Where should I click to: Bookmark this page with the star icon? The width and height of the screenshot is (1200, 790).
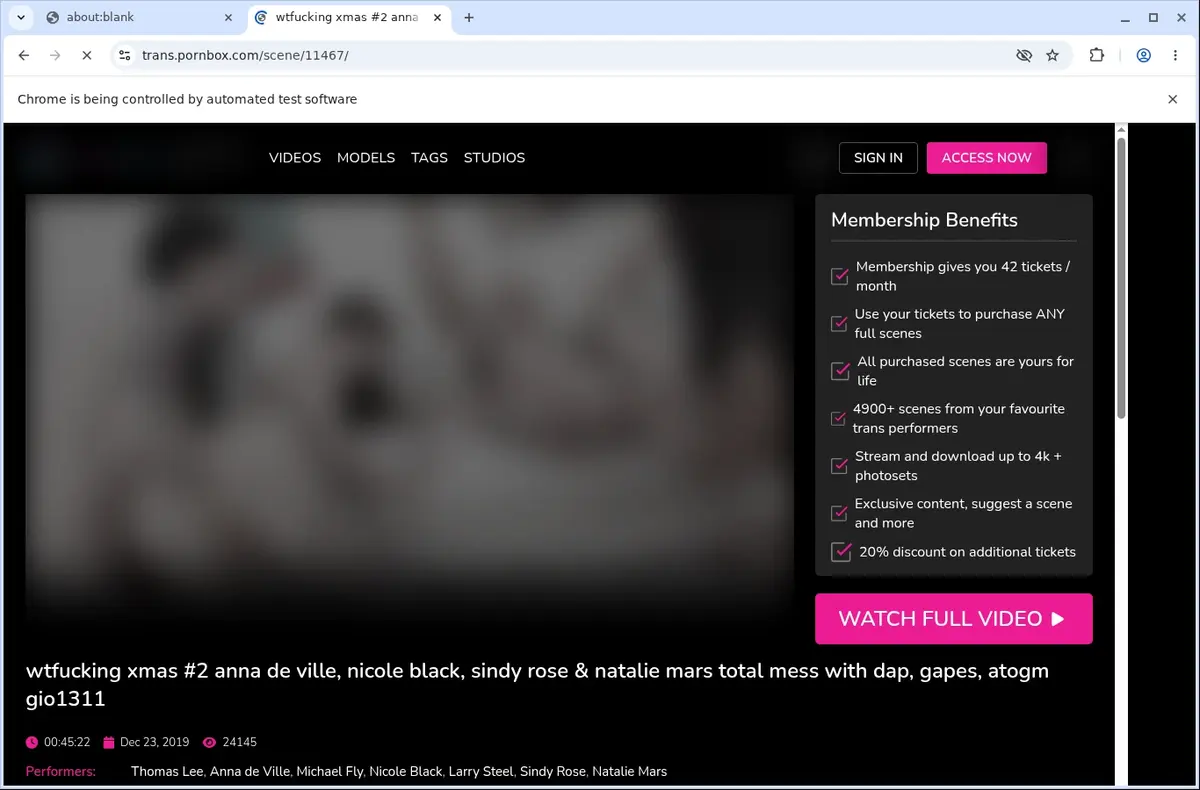click(1052, 55)
